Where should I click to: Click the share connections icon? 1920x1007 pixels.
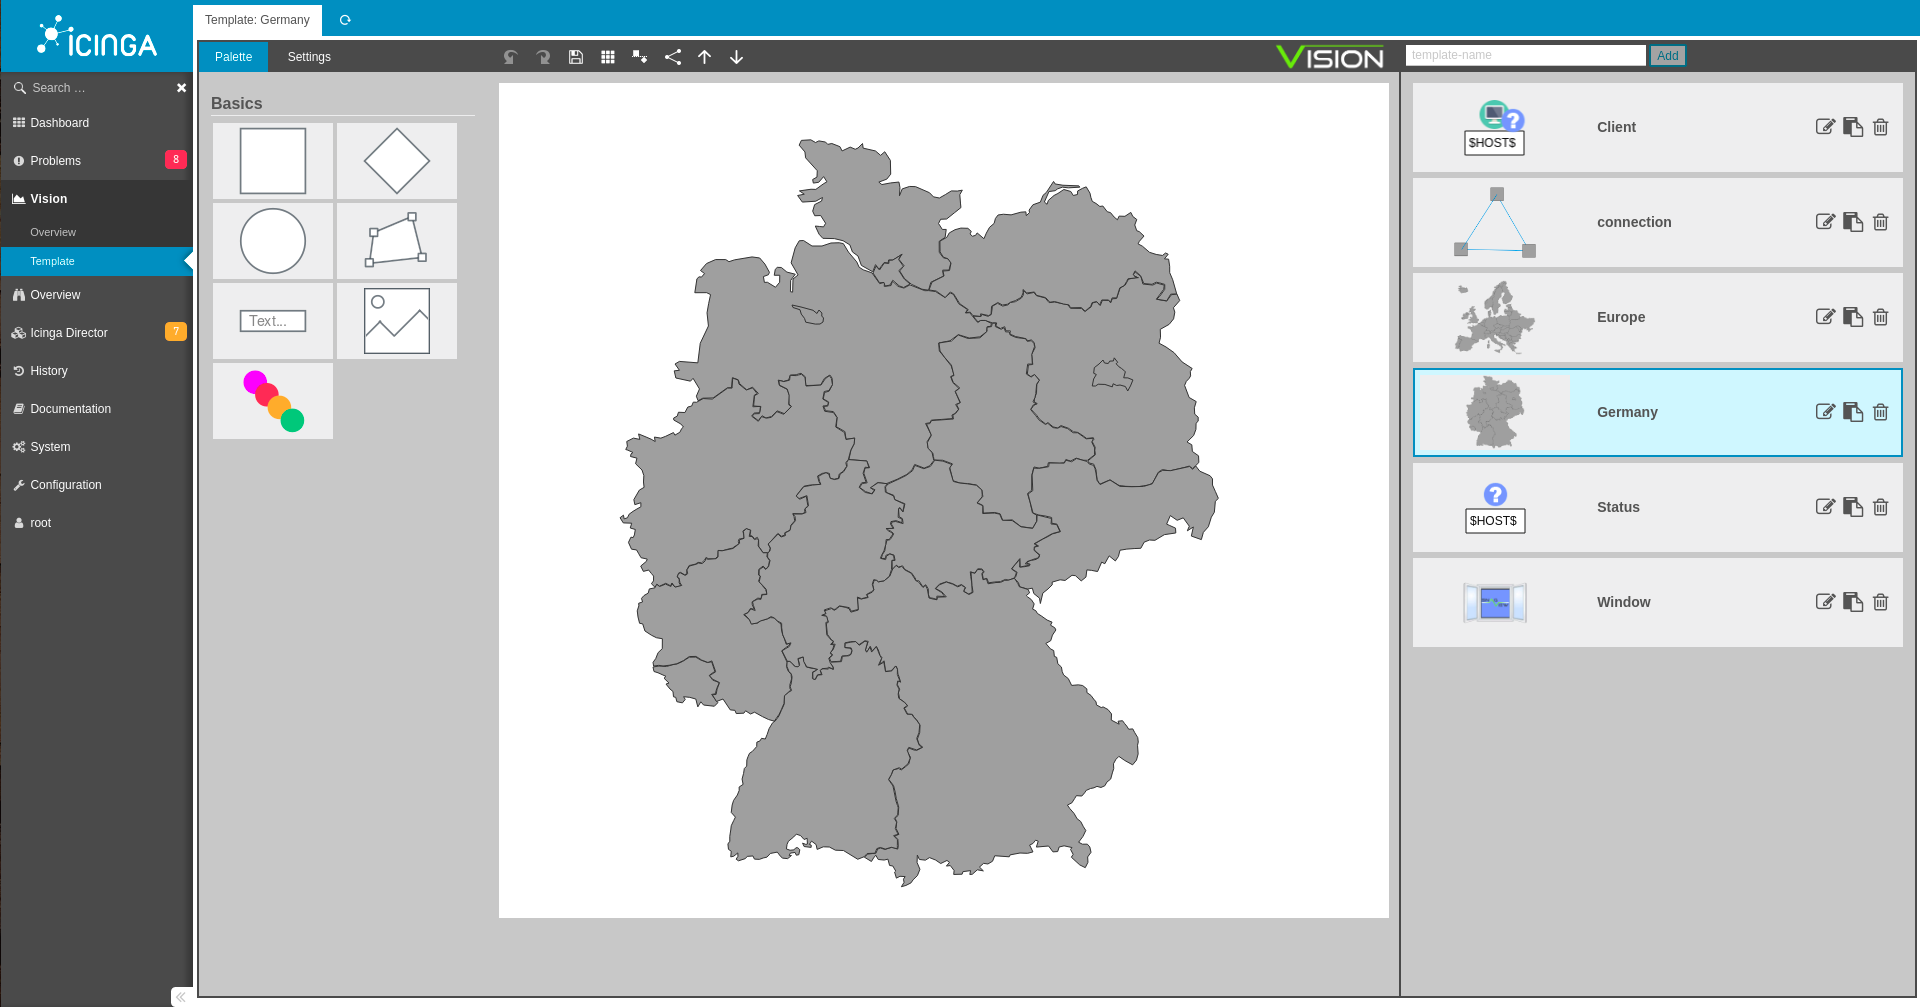coord(673,57)
